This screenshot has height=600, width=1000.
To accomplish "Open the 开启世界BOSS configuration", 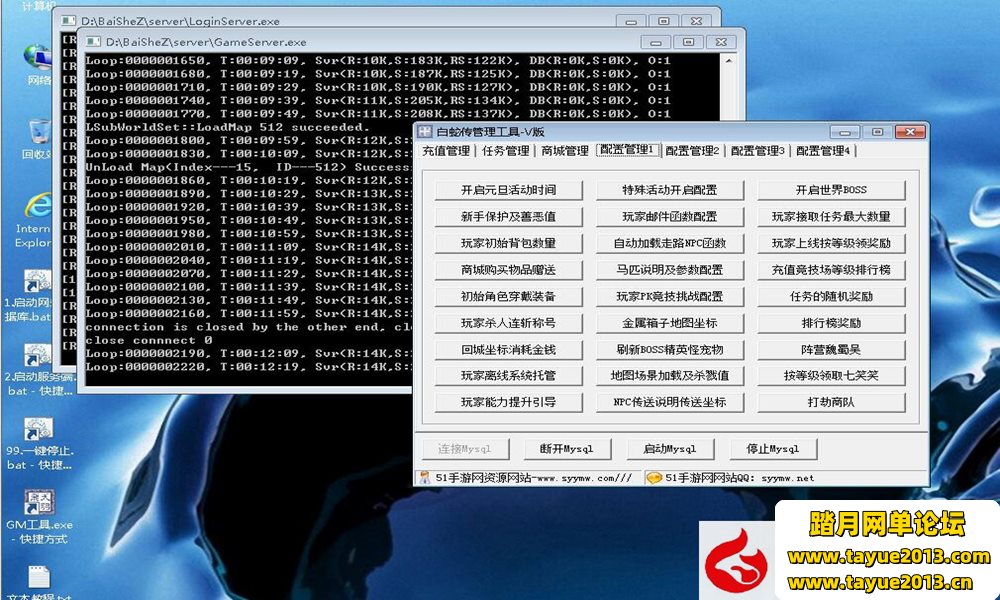I will click(x=830, y=190).
